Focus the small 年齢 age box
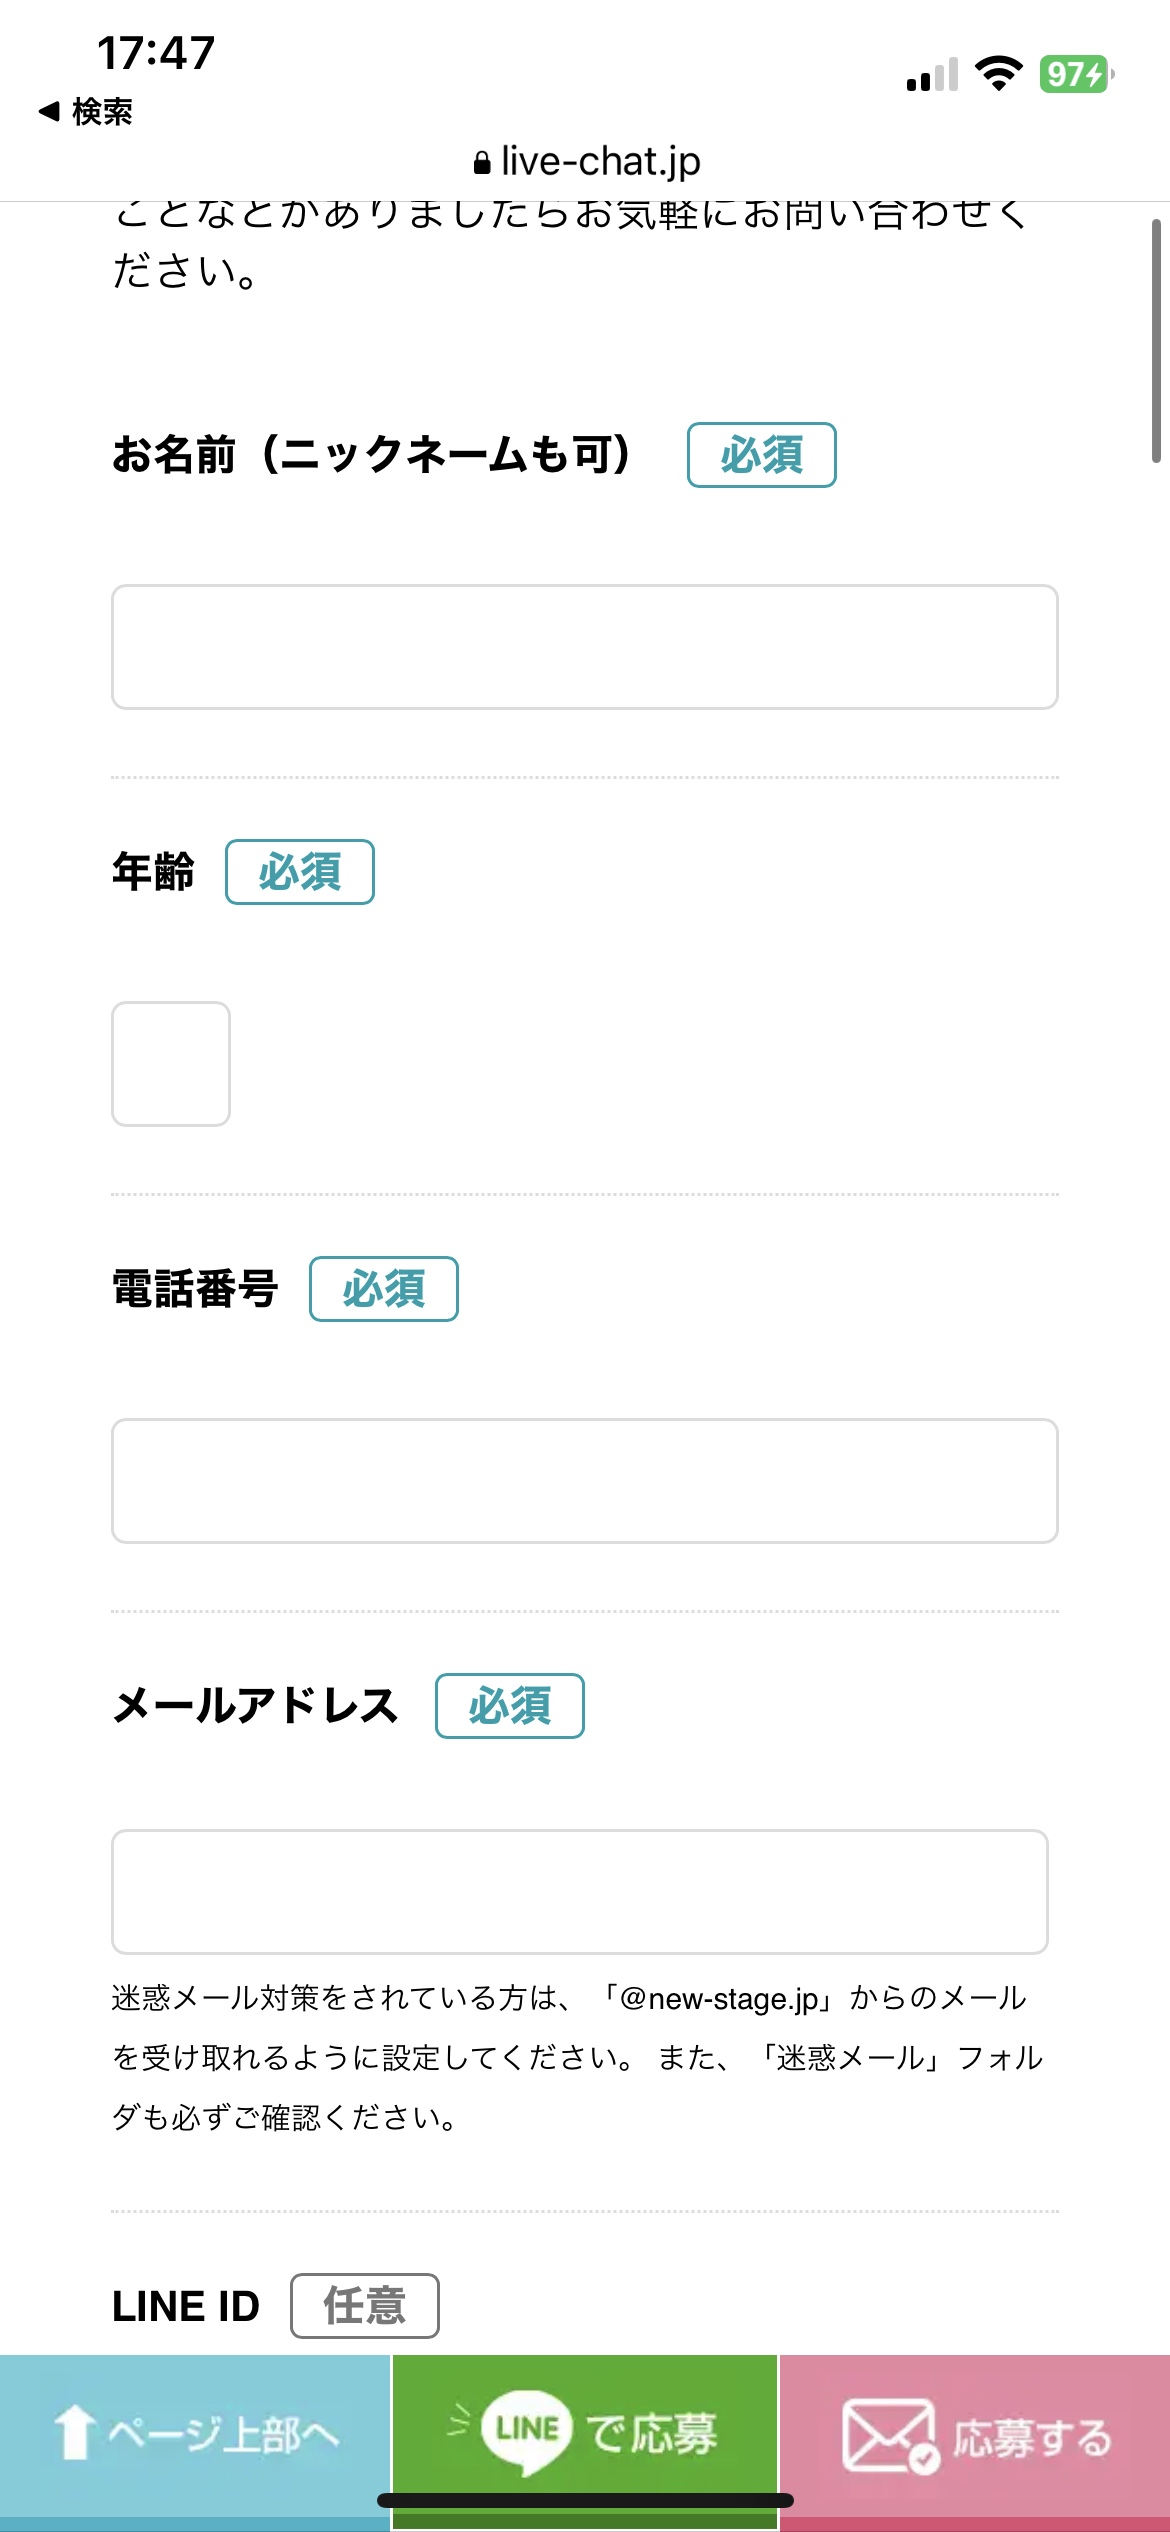Viewport: 1170px width, 2532px height. pos(171,1064)
